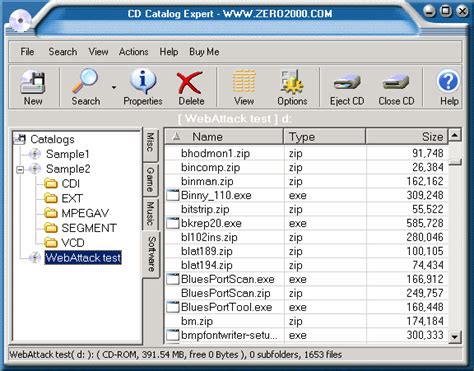Viewport: 474px width, 371px height.
Task: Click the bmpfontwriter-setu... file icon
Action: coord(173,335)
